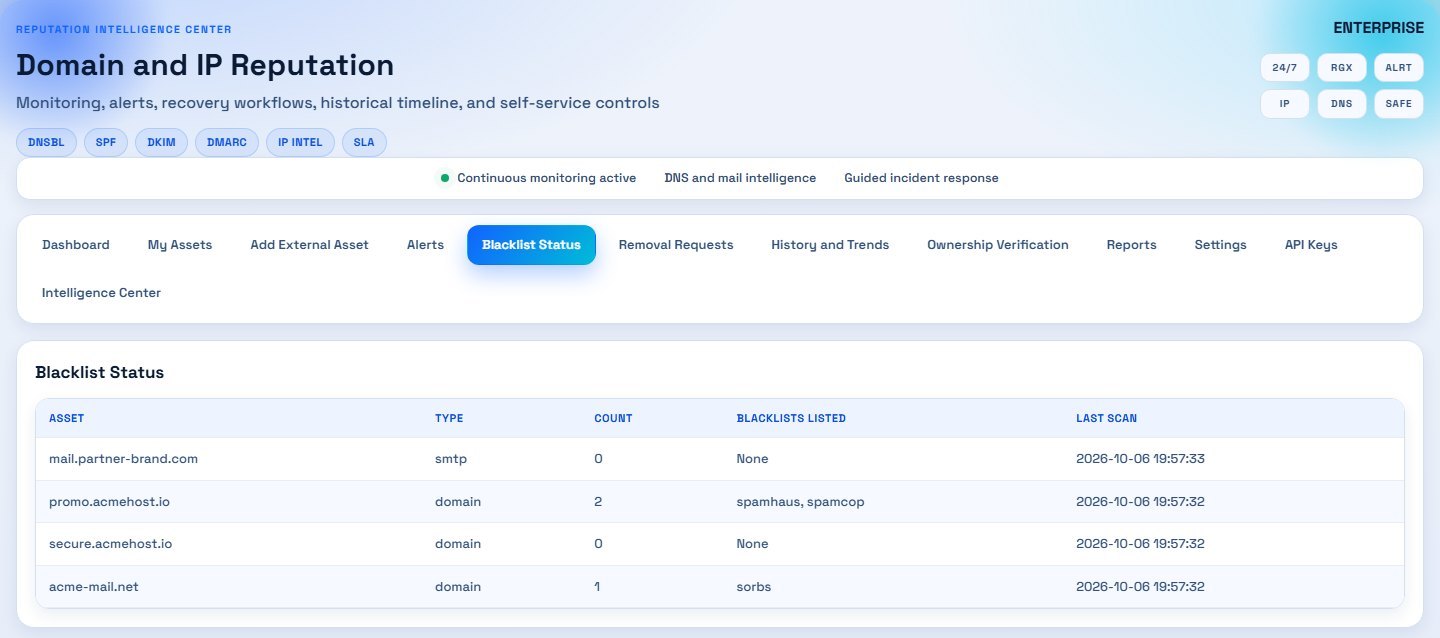Click the ENTERPRISE plan label
1440x638 pixels.
click(1378, 28)
